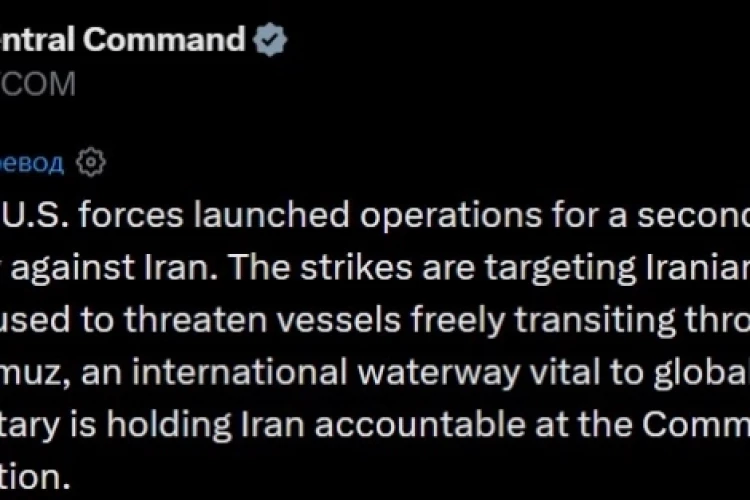The image size is (750, 500).
Task: Click the blue verified badge beside Central Command
Action: [270, 39]
